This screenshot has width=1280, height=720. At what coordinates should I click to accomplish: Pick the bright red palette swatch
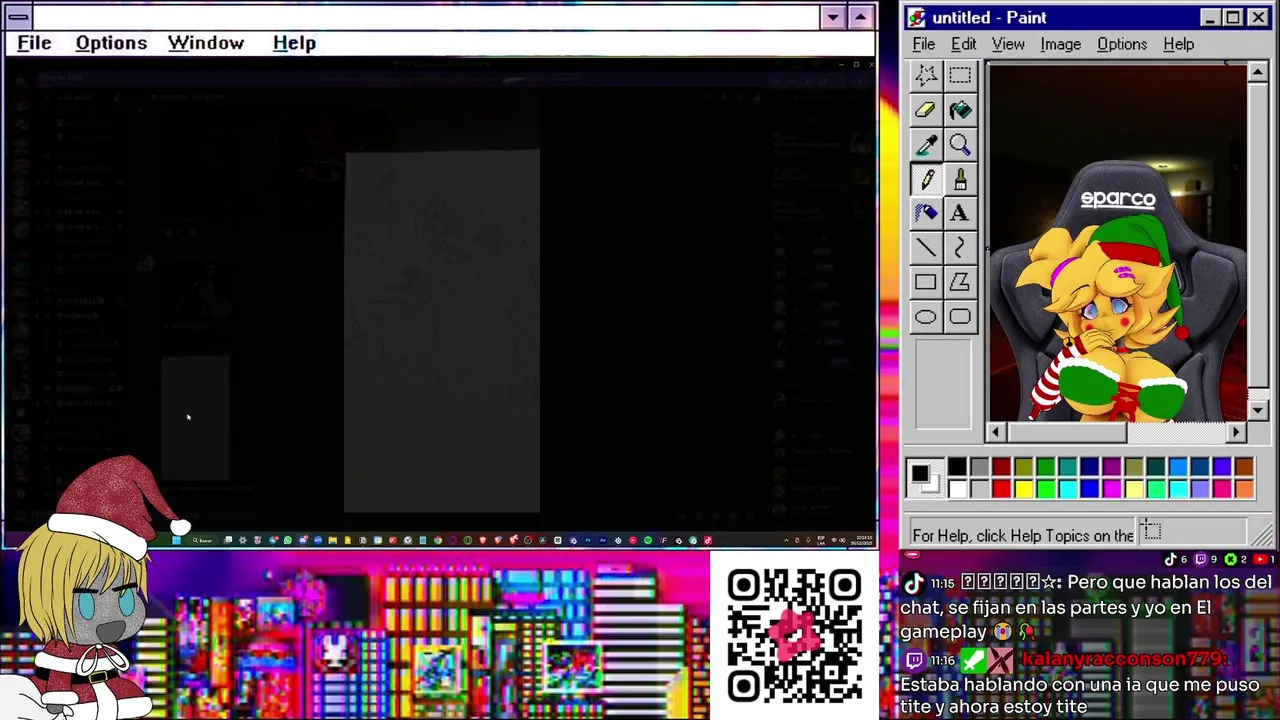[1001, 488]
